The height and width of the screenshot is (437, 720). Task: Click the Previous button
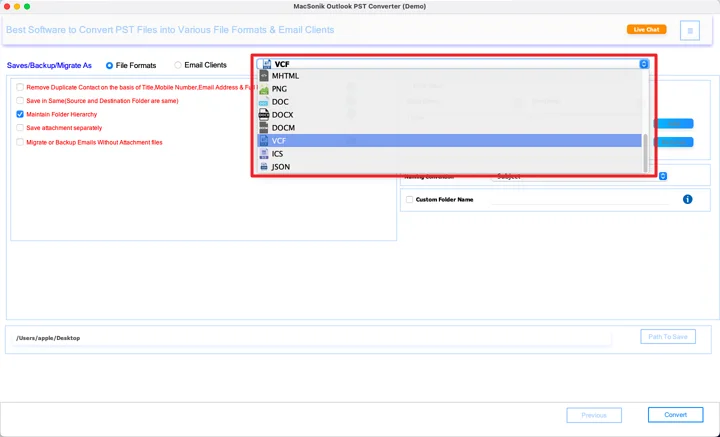tap(594, 415)
